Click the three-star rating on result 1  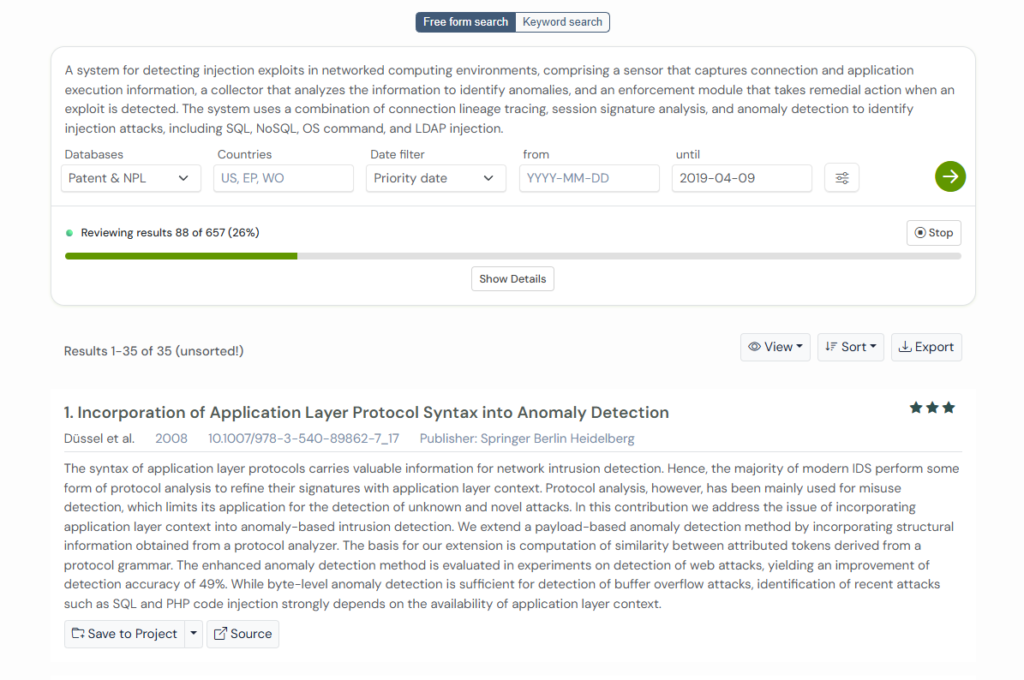[x=932, y=408]
